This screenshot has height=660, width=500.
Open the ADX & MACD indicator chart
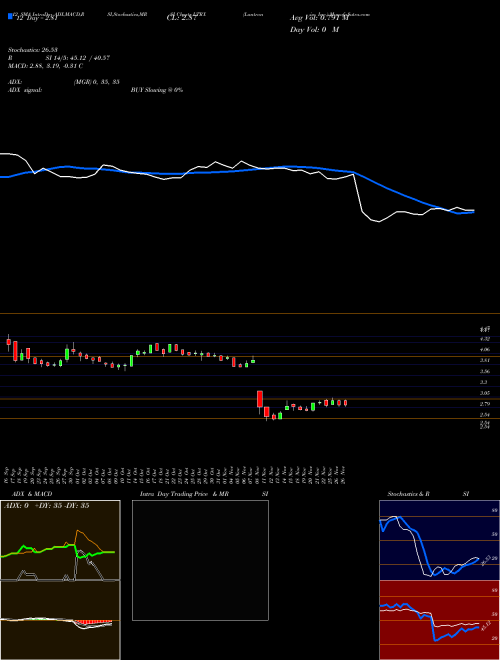(60, 580)
